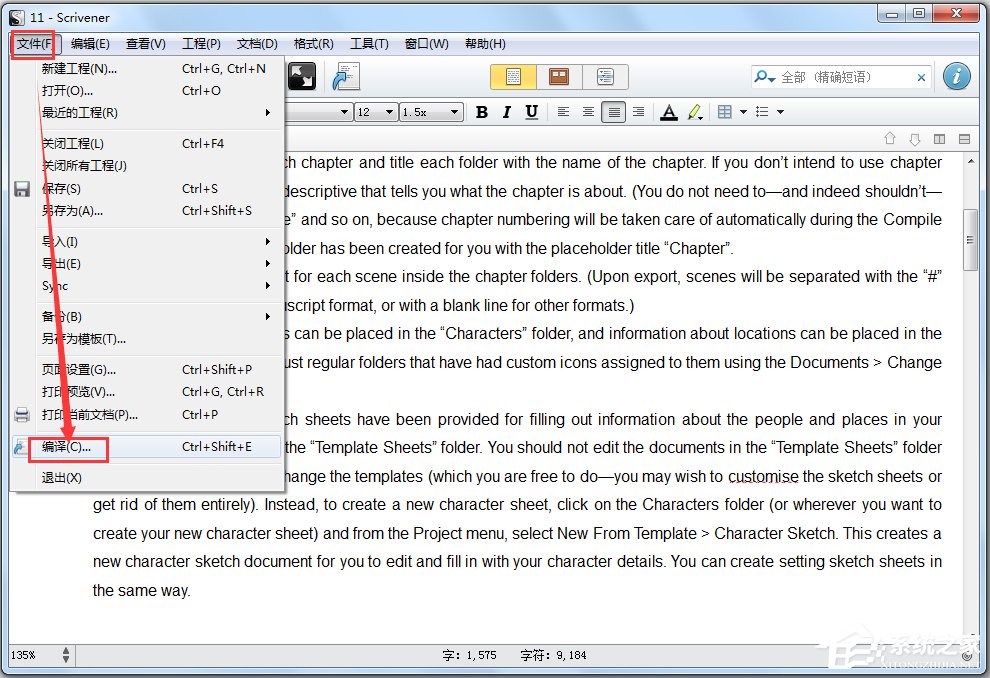Open the 窗口(W) menu
The width and height of the screenshot is (990, 678).
427,44
